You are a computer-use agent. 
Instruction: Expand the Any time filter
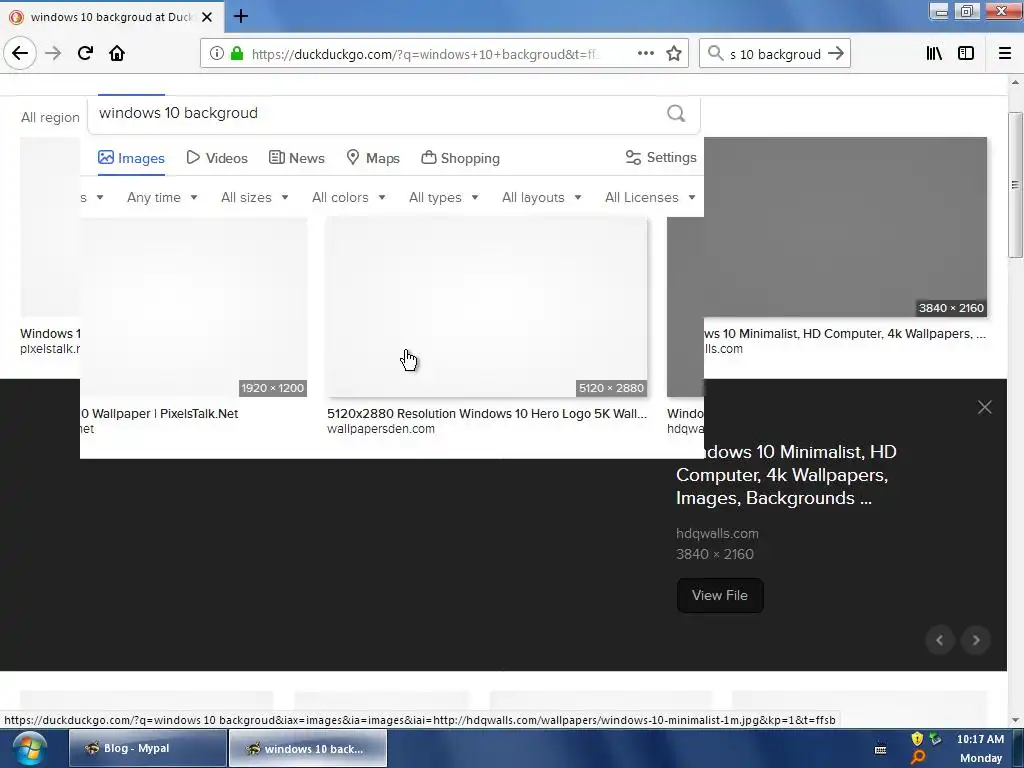(162, 197)
